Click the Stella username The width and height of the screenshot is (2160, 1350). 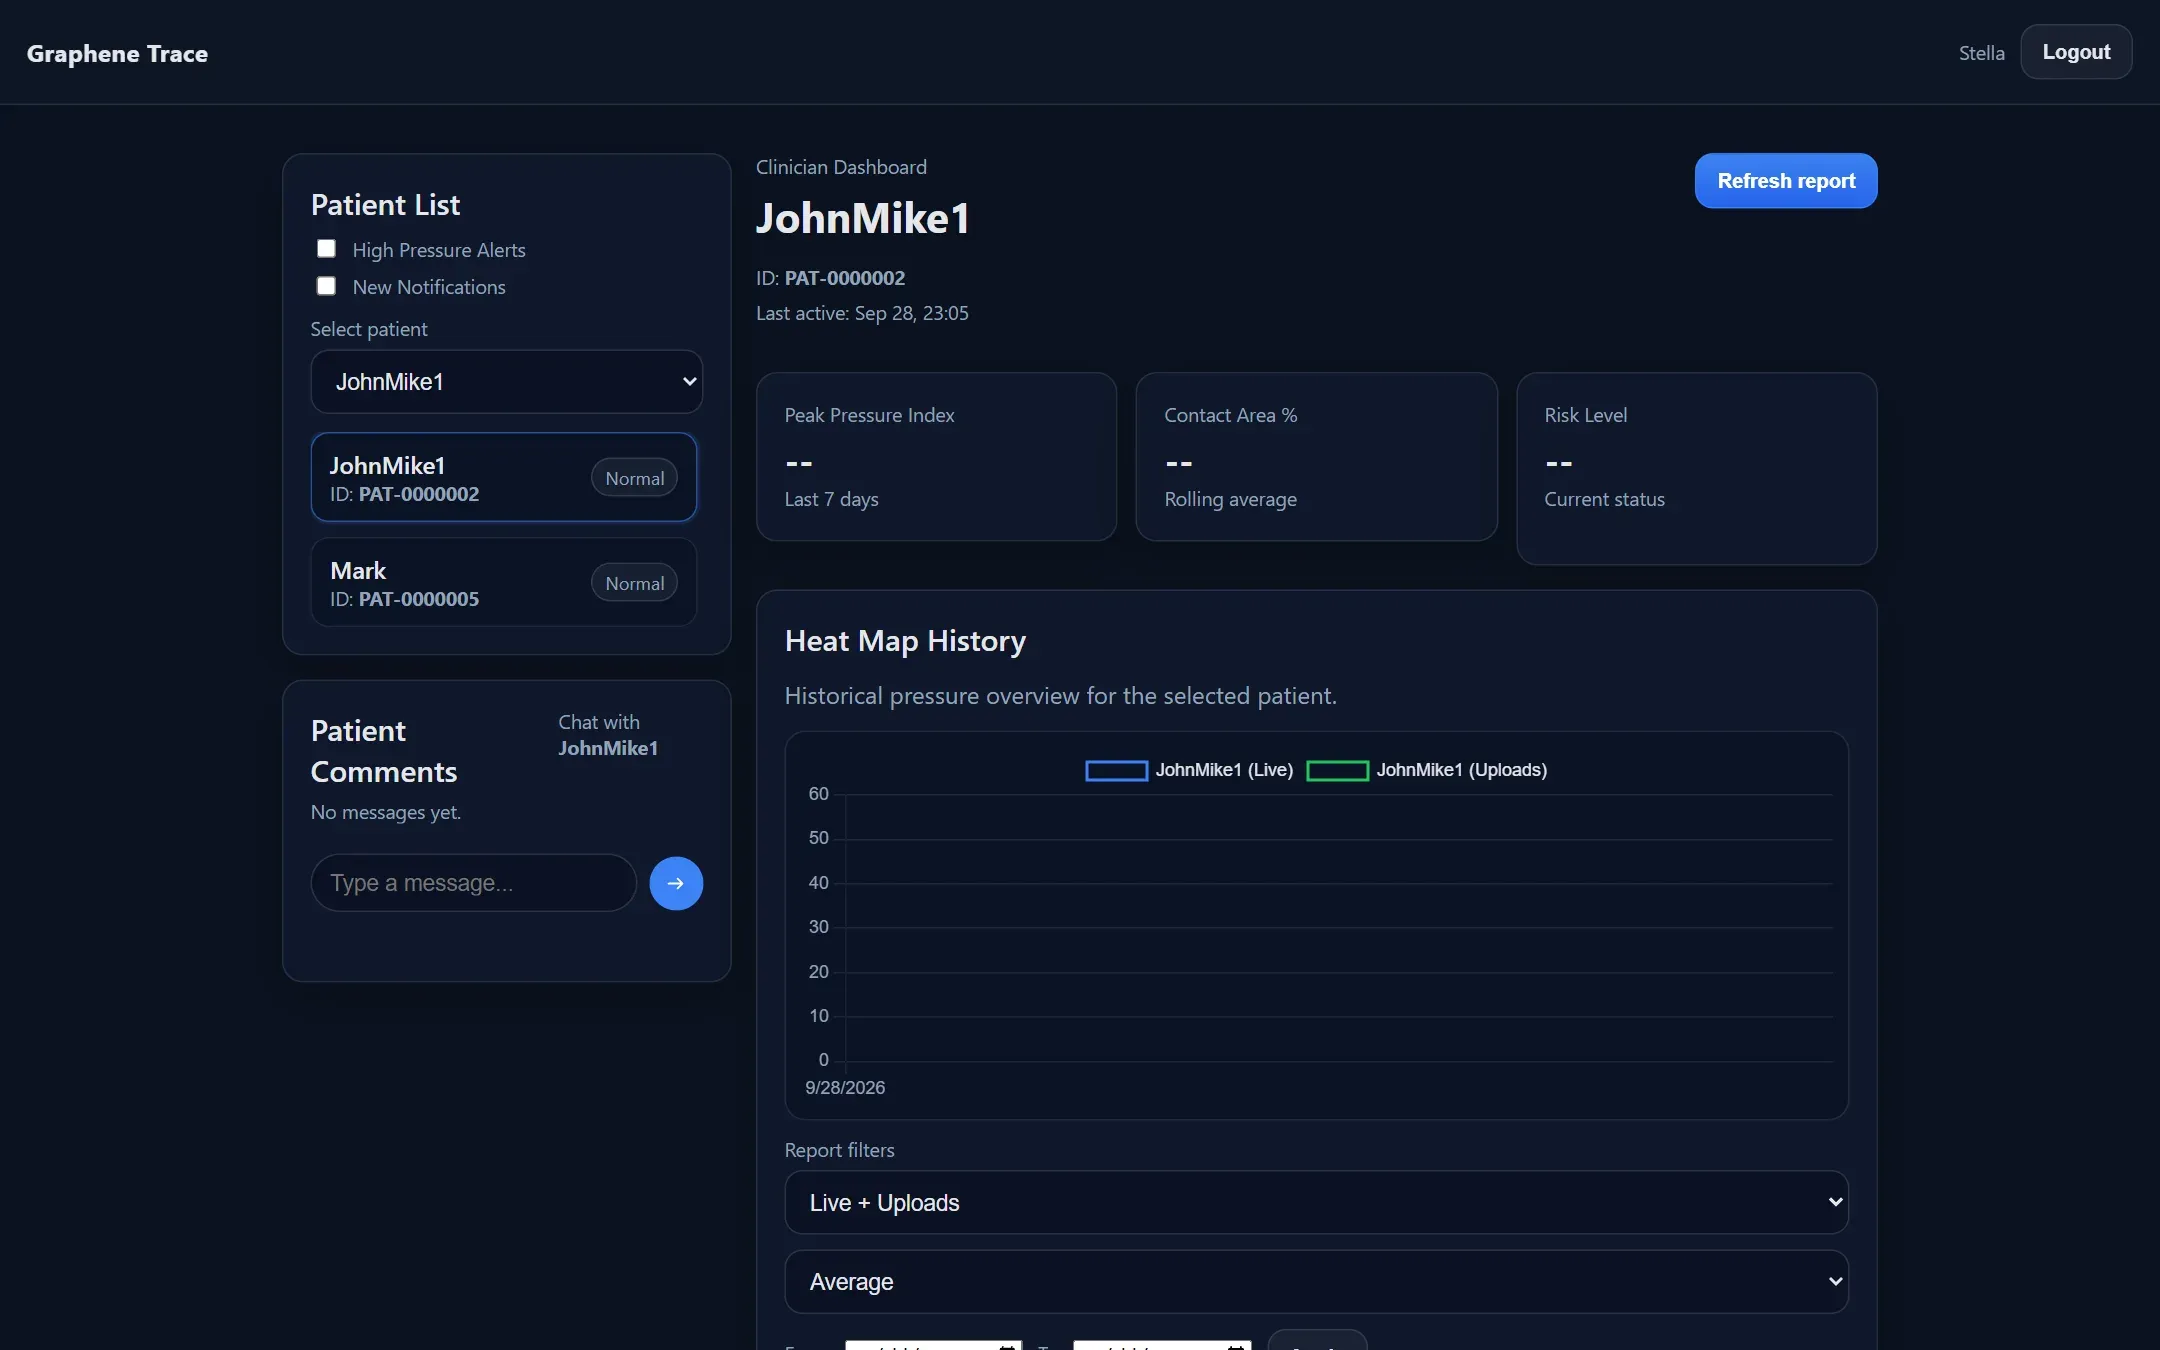click(1981, 53)
